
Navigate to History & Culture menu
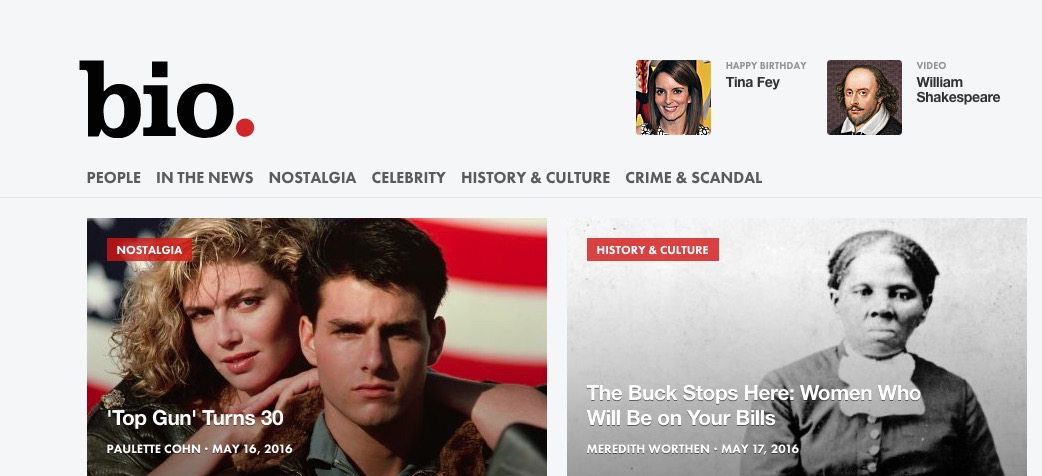click(536, 178)
